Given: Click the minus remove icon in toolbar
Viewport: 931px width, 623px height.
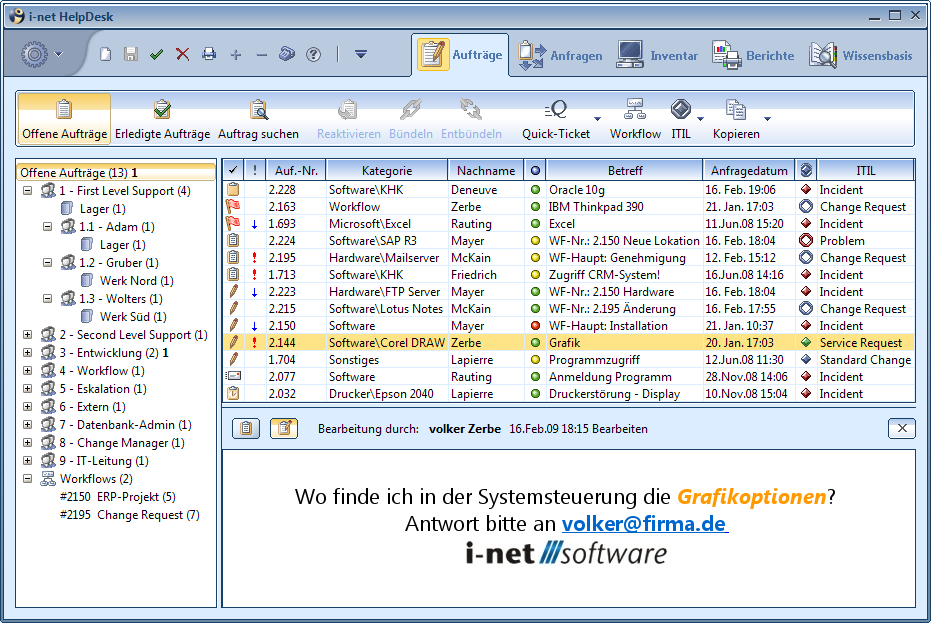Looking at the screenshot, I should pyautogui.click(x=262, y=55).
